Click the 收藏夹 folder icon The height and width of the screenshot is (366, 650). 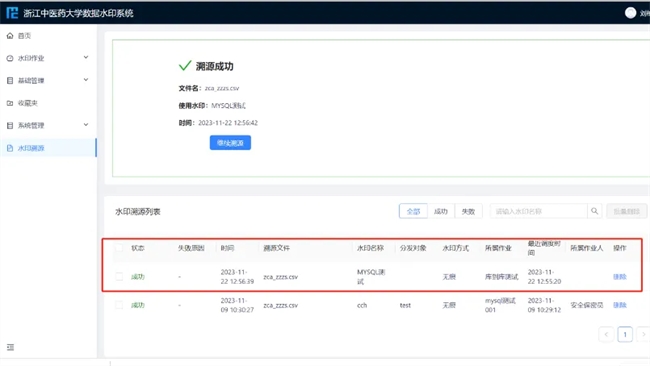click(10, 103)
